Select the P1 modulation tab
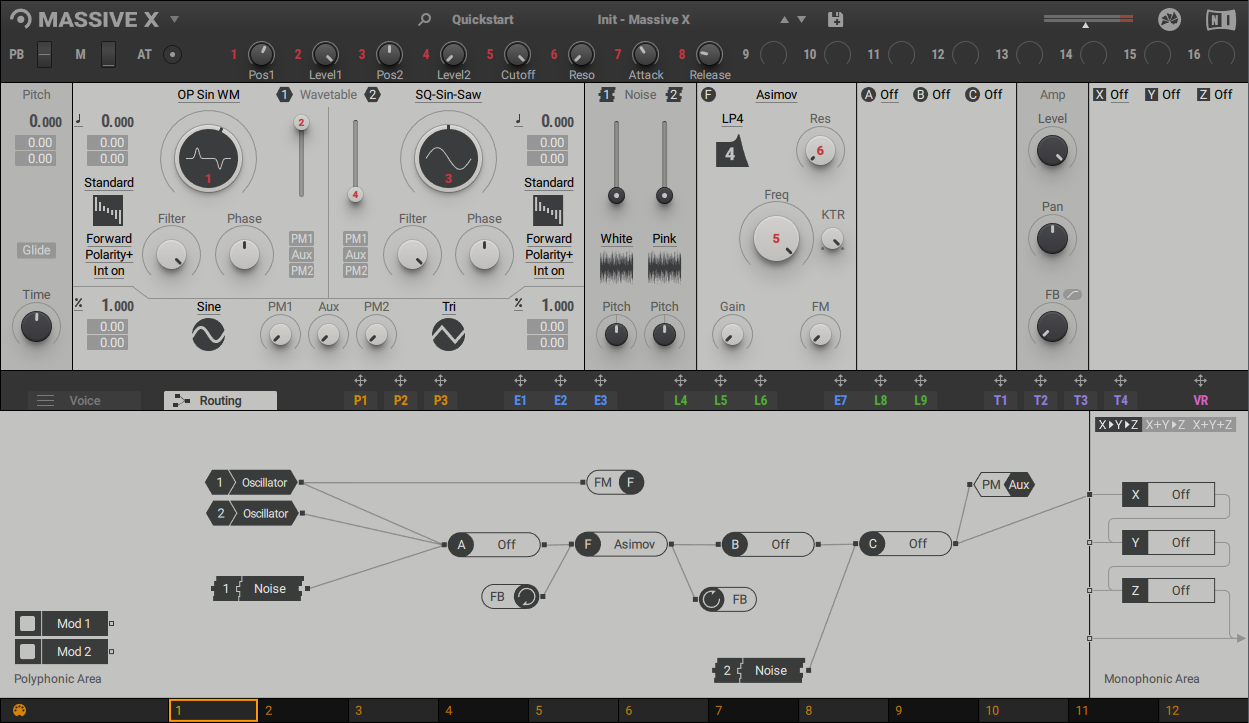Viewport: 1249px width, 723px height. coord(360,400)
